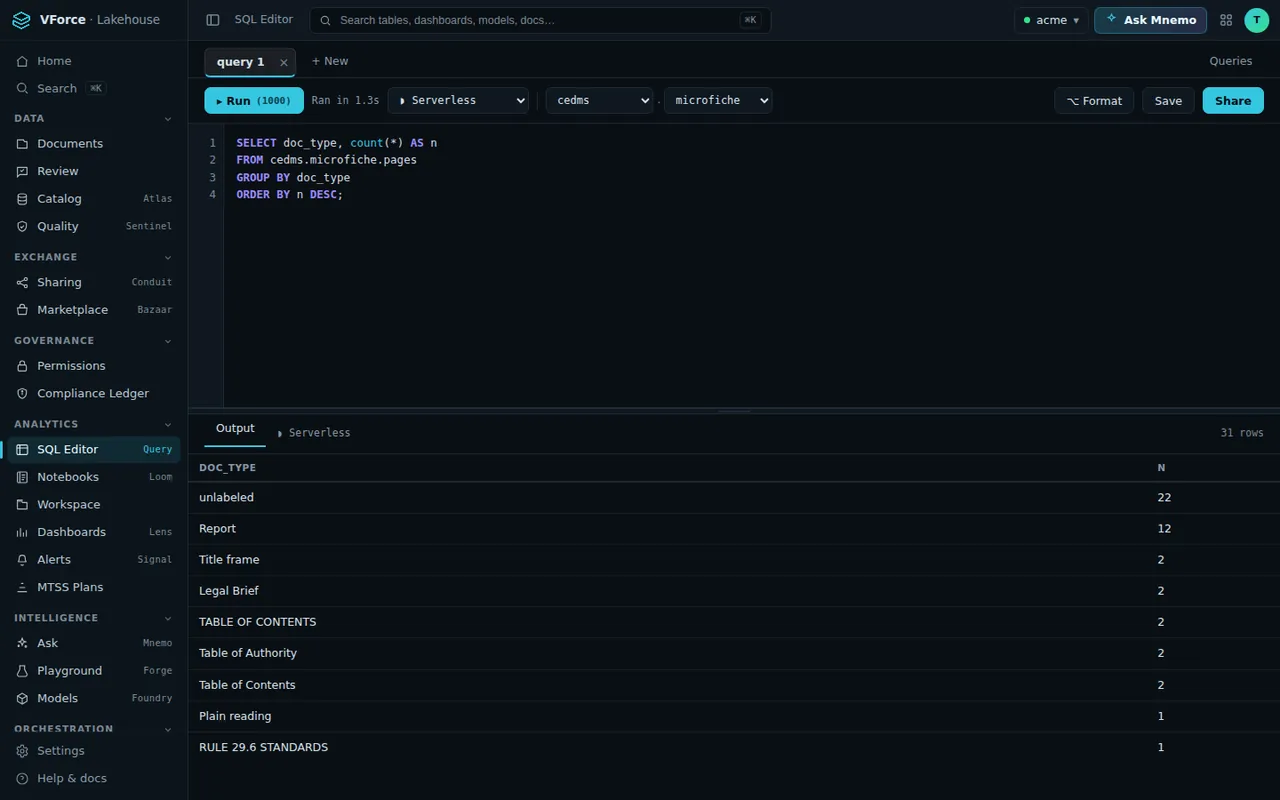Select the Output results tab

click(x=235, y=429)
